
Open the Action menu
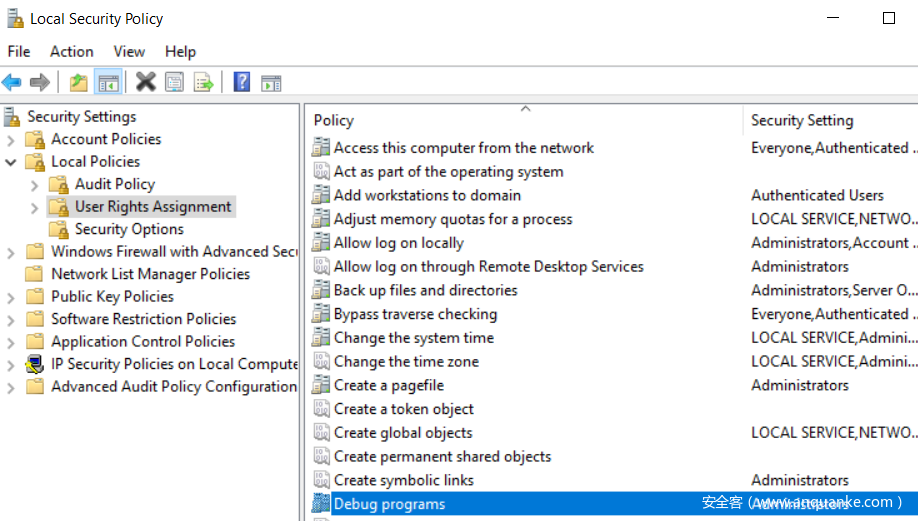pyautogui.click(x=71, y=51)
